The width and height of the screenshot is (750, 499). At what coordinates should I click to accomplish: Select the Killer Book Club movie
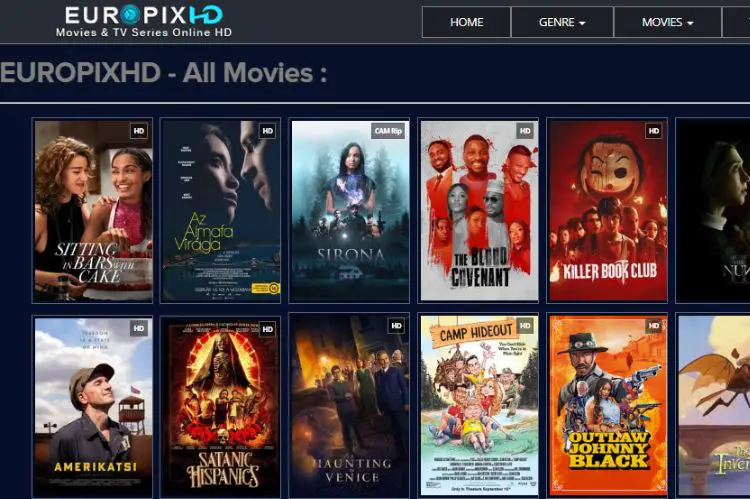pos(607,211)
